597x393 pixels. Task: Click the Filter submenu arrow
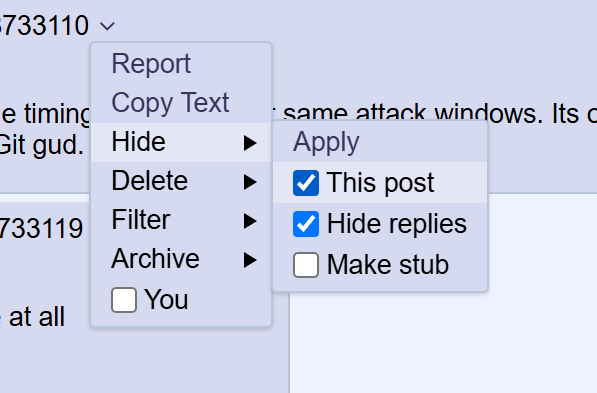coord(250,221)
